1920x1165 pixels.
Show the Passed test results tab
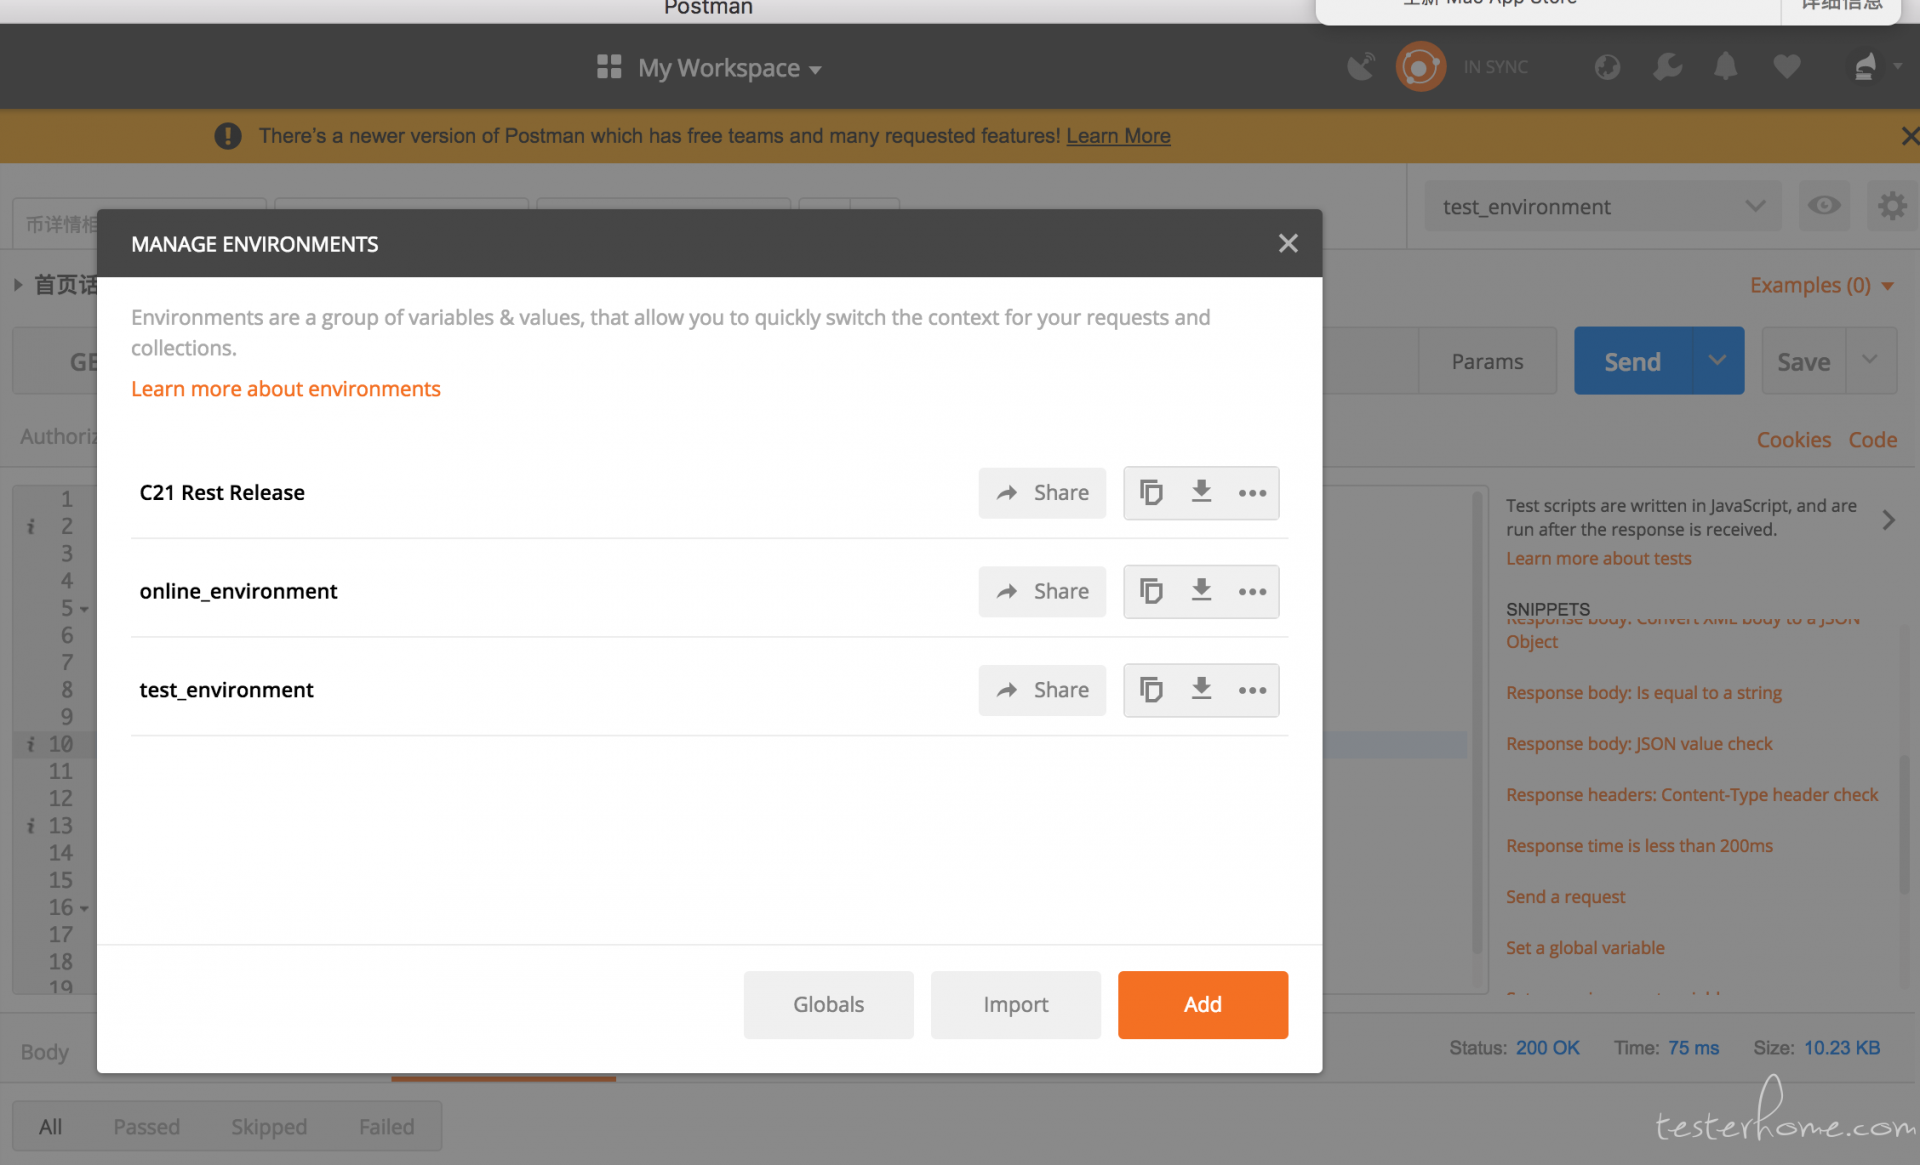click(x=146, y=1126)
